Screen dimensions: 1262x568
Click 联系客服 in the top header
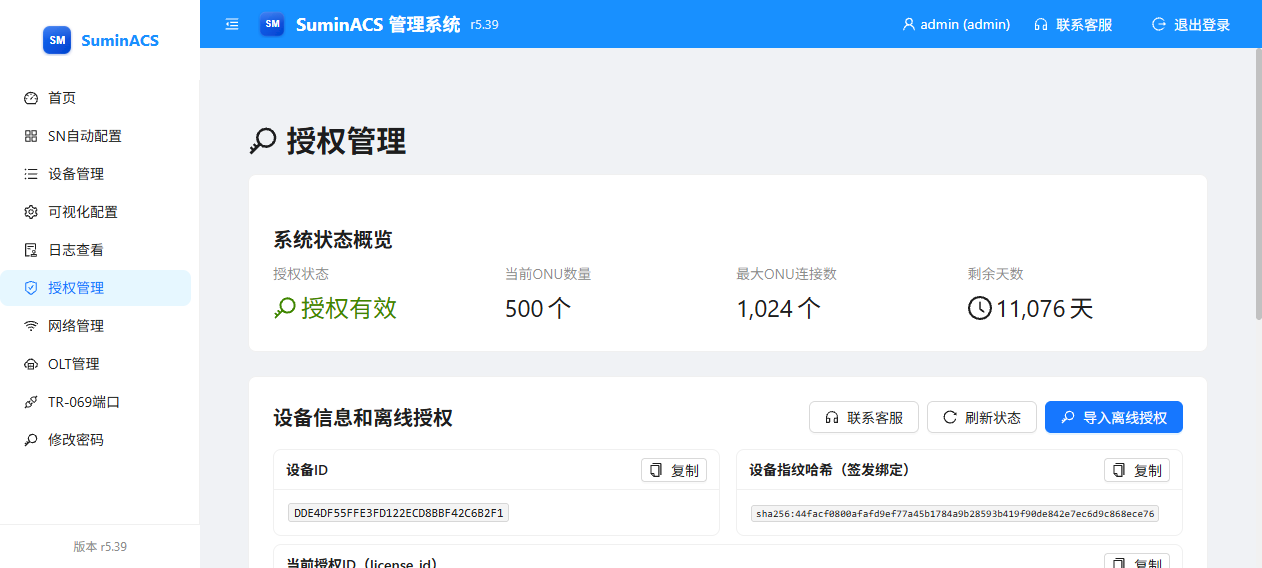tap(1073, 24)
